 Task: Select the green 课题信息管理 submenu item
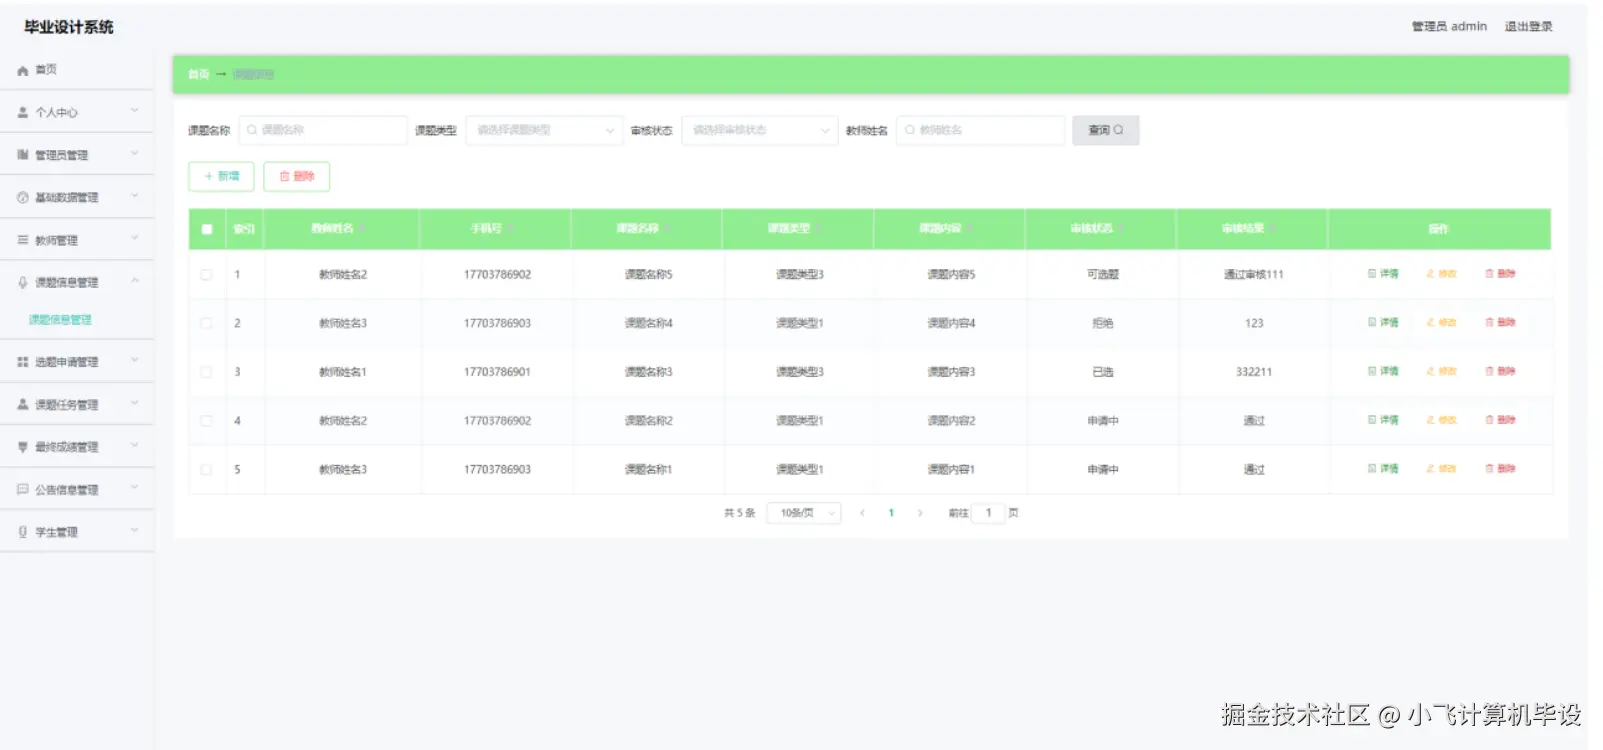(x=60, y=320)
